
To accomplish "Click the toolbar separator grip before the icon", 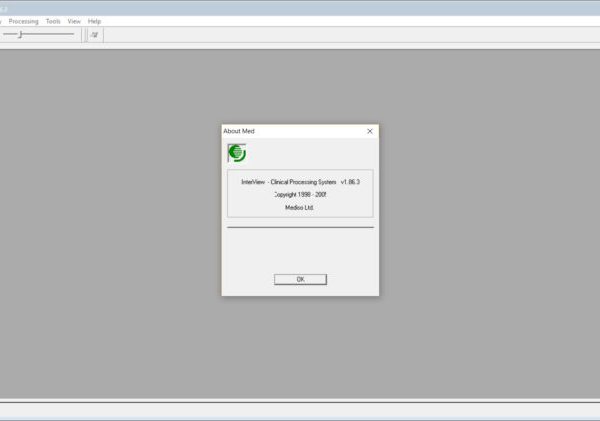I will [x=84, y=35].
